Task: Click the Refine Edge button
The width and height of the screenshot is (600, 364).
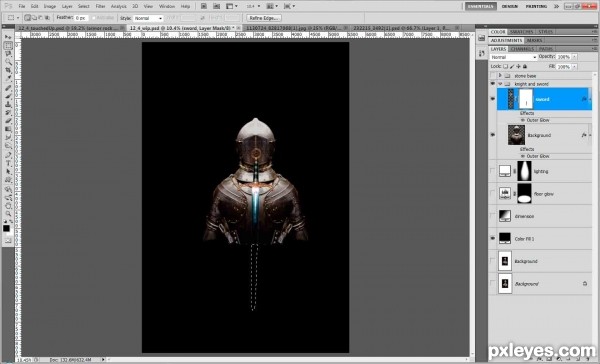Action: click(x=264, y=18)
